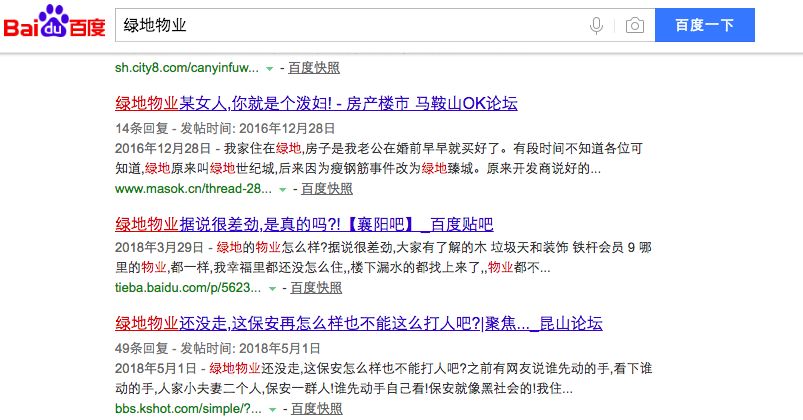Open the 马鞍山OK论坛 result titled 某女人,你就是个泼妇

point(316,103)
